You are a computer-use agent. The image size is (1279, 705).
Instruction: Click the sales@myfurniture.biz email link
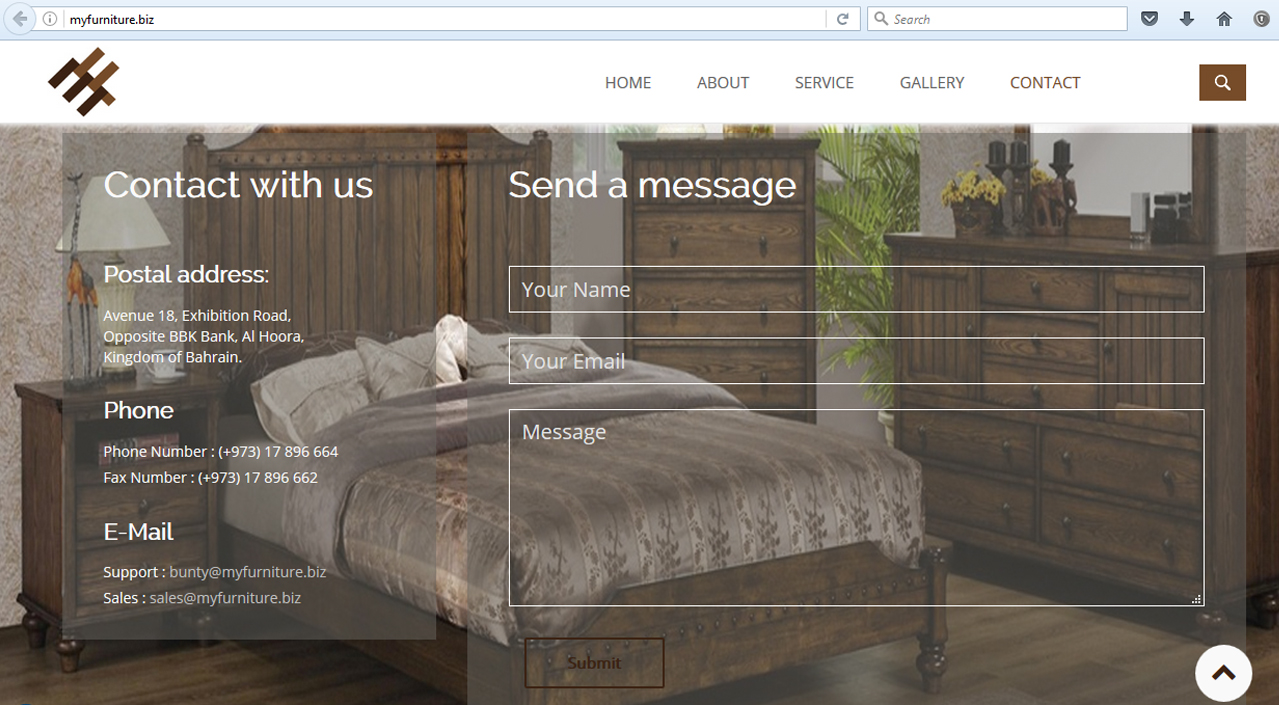point(225,598)
